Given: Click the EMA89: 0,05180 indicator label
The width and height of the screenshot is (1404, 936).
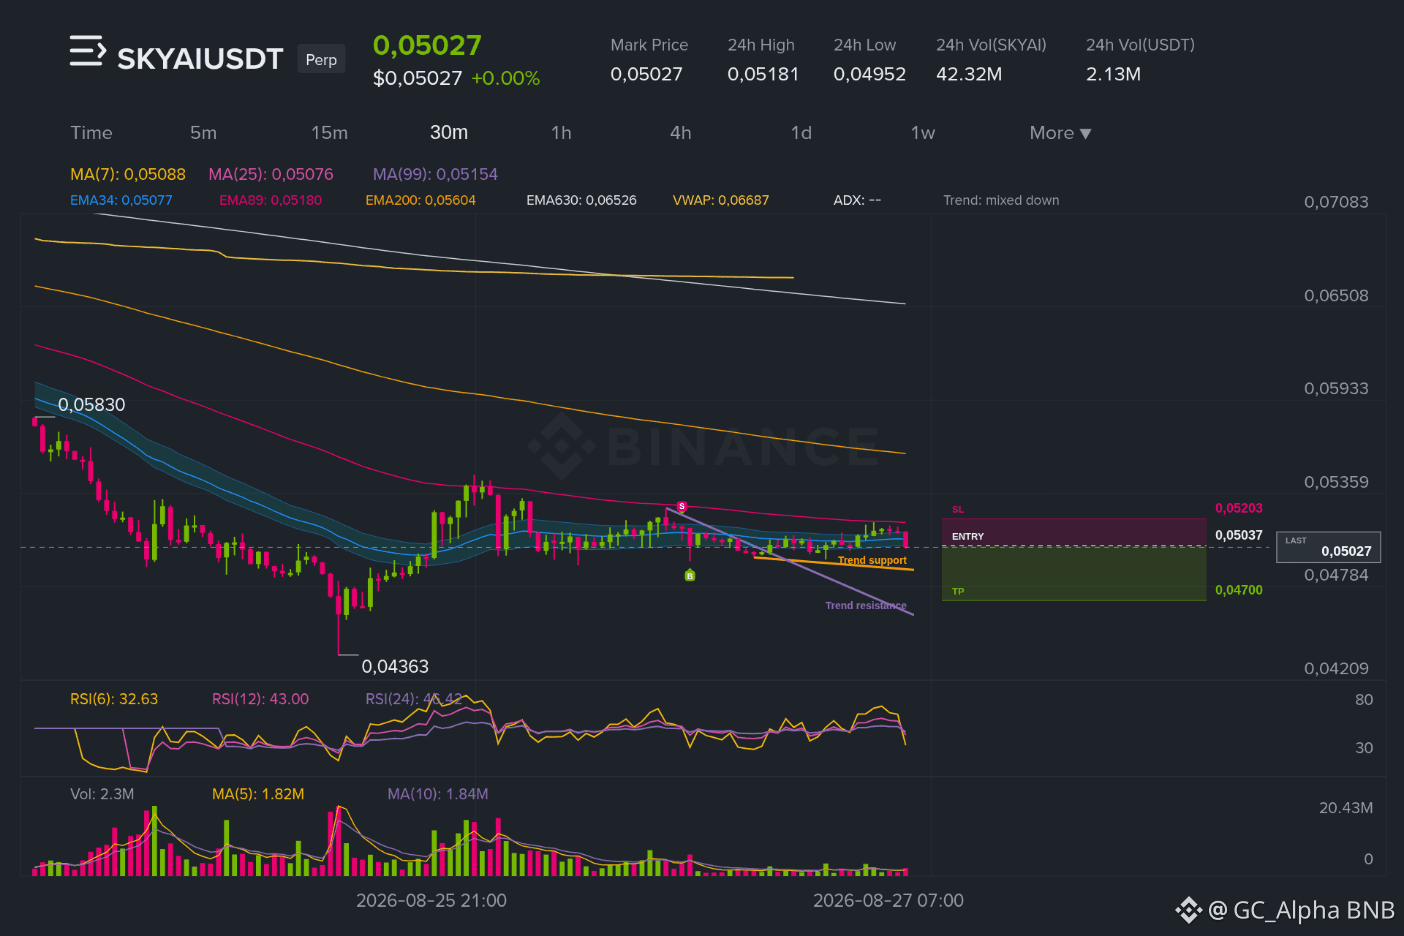Looking at the screenshot, I should pyautogui.click(x=270, y=200).
